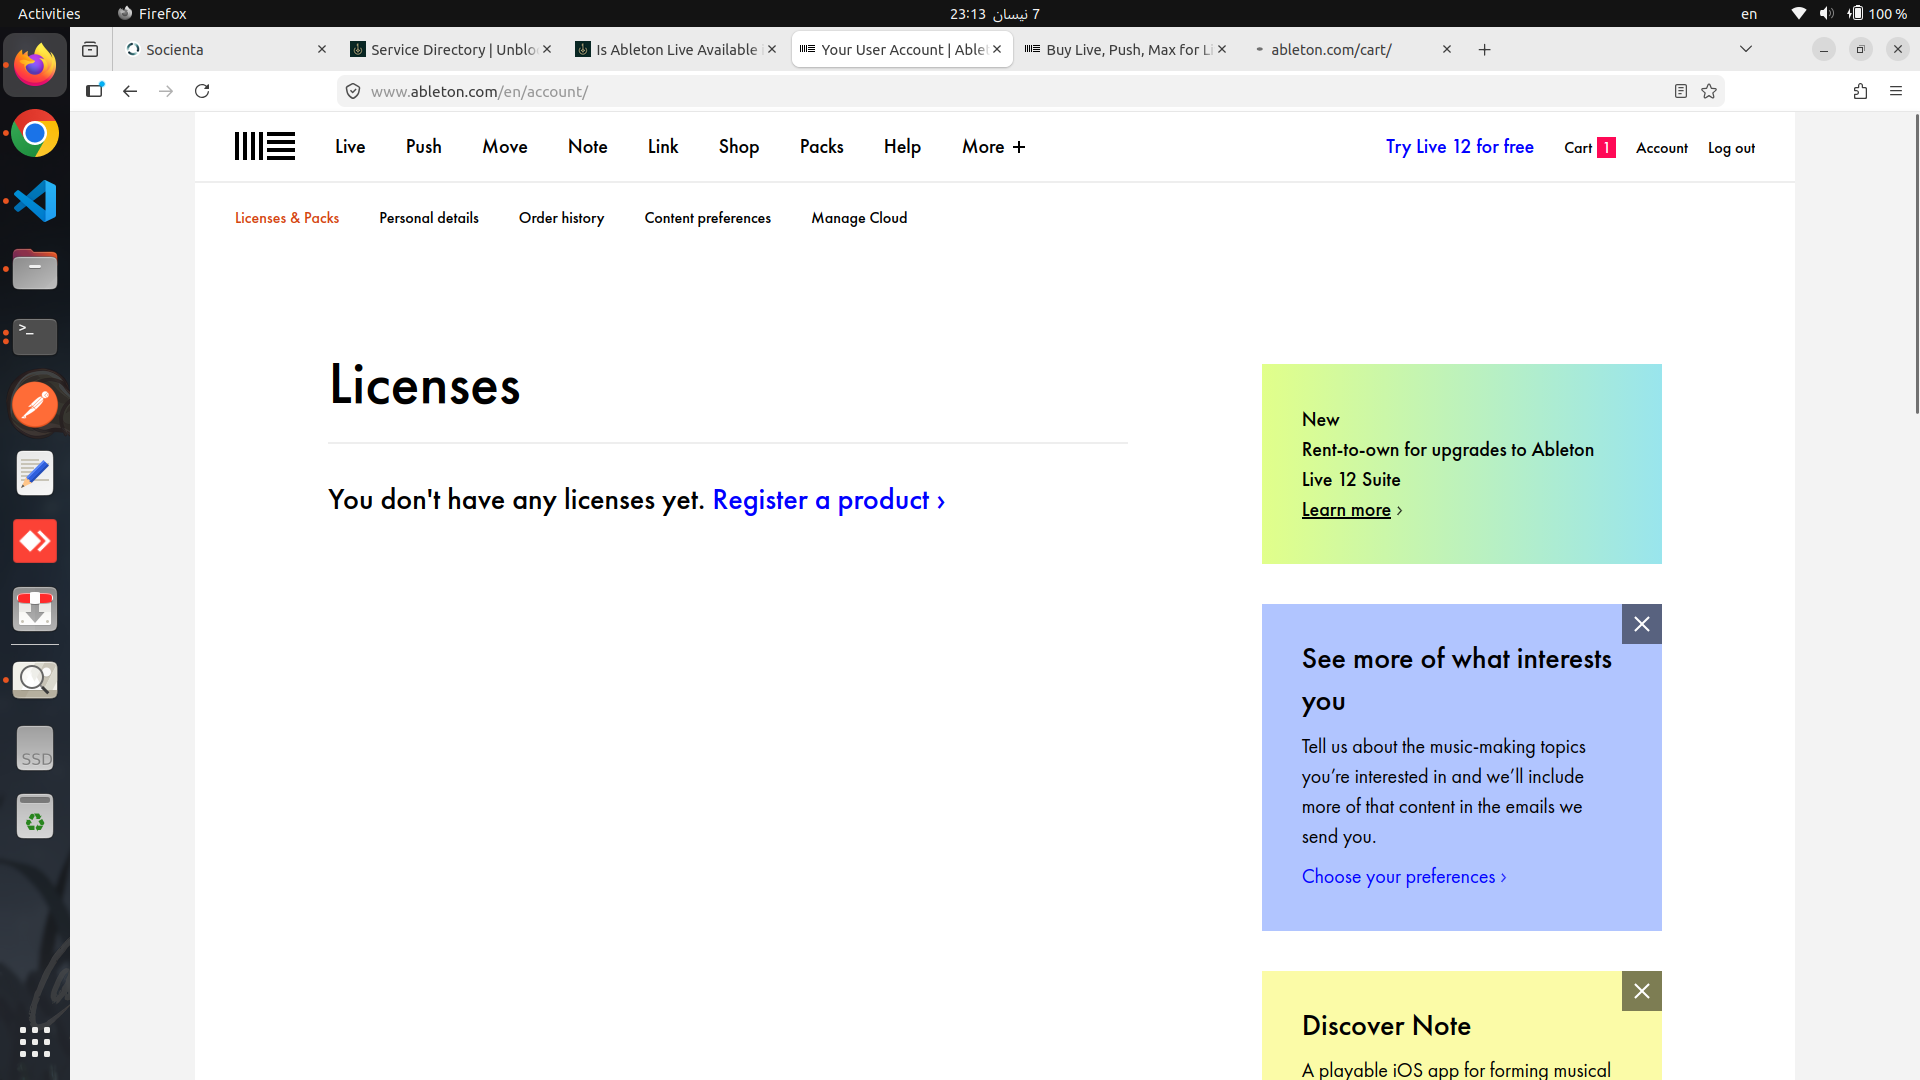Click the page vertical scrollbar
The image size is (1920, 1080).
1916,265
